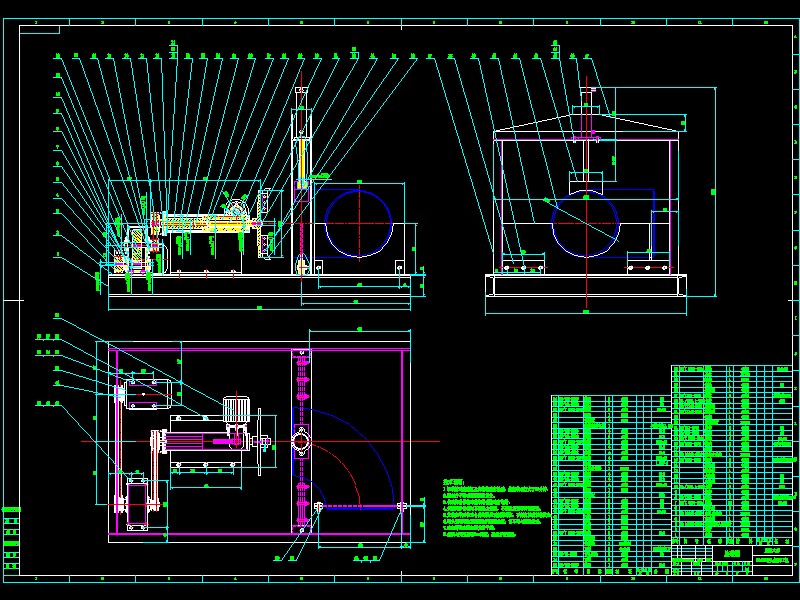Click the green gear wheel above the spindle

[236, 208]
